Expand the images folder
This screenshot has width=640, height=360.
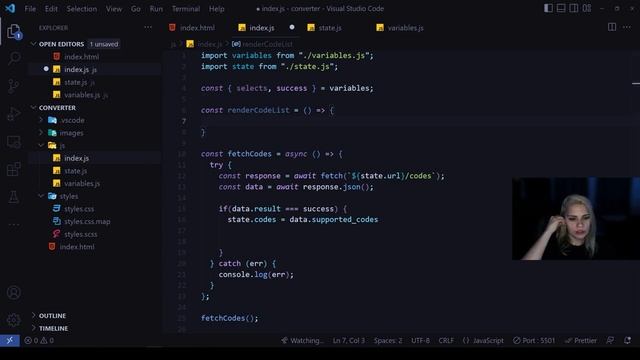click(71, 133)
